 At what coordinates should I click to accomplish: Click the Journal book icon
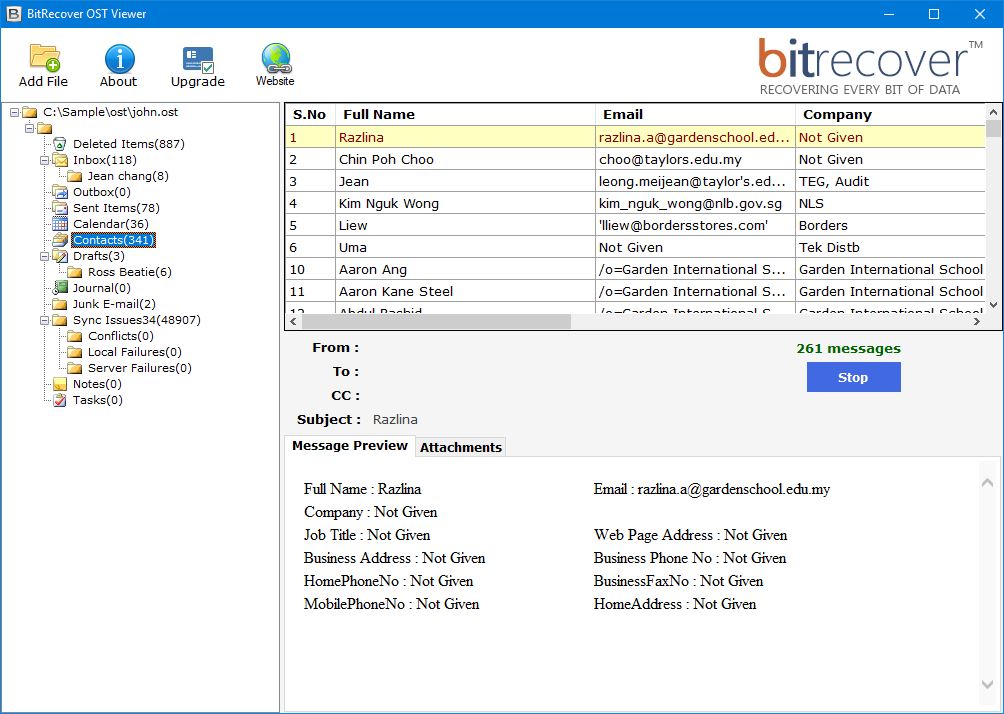tap(60, 288)
